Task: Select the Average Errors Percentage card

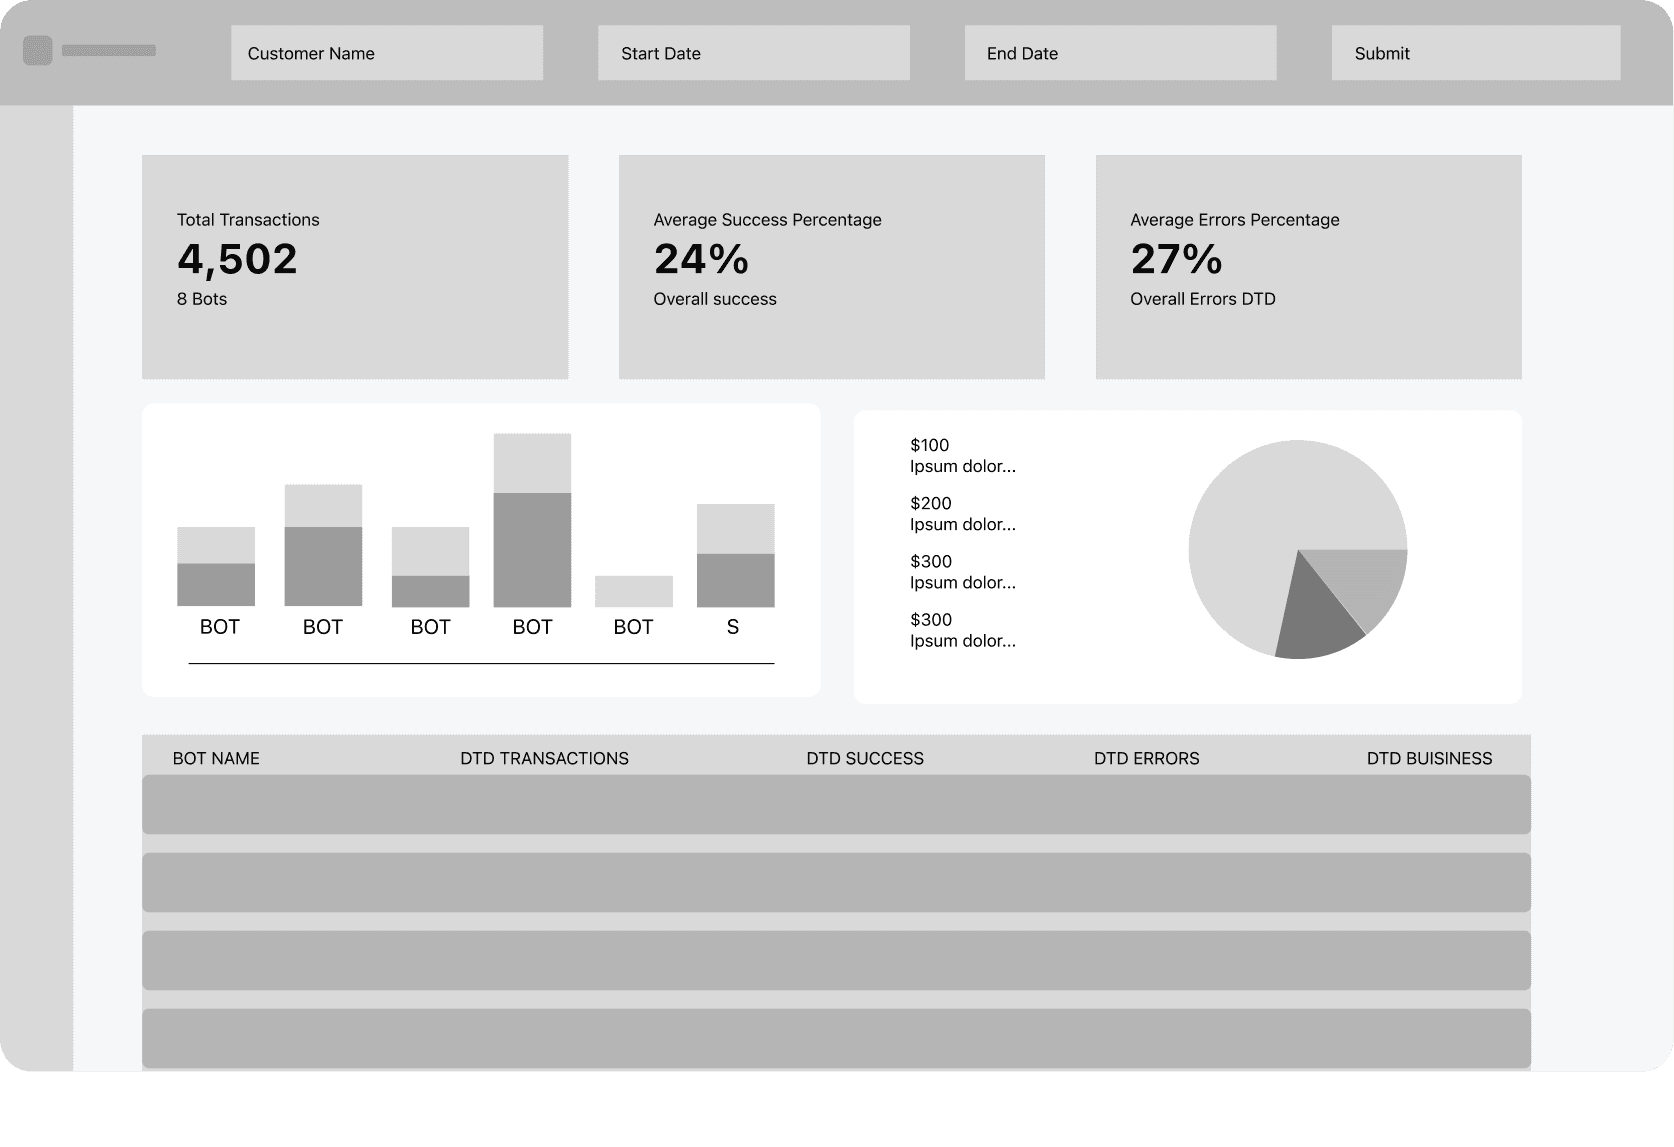Action: tap(1309, 267)
